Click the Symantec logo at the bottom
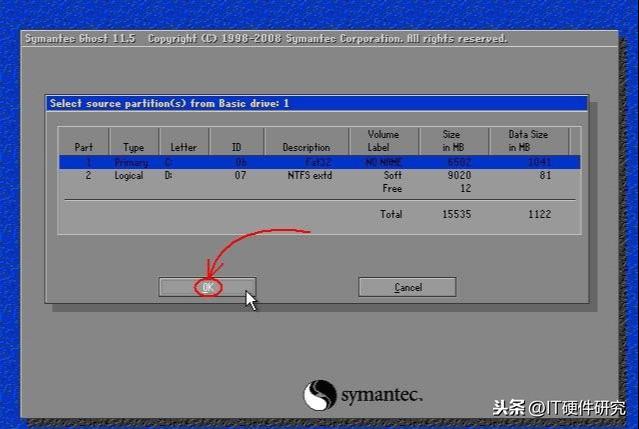Screen dimensions: 639x429 tap(363, 394)
